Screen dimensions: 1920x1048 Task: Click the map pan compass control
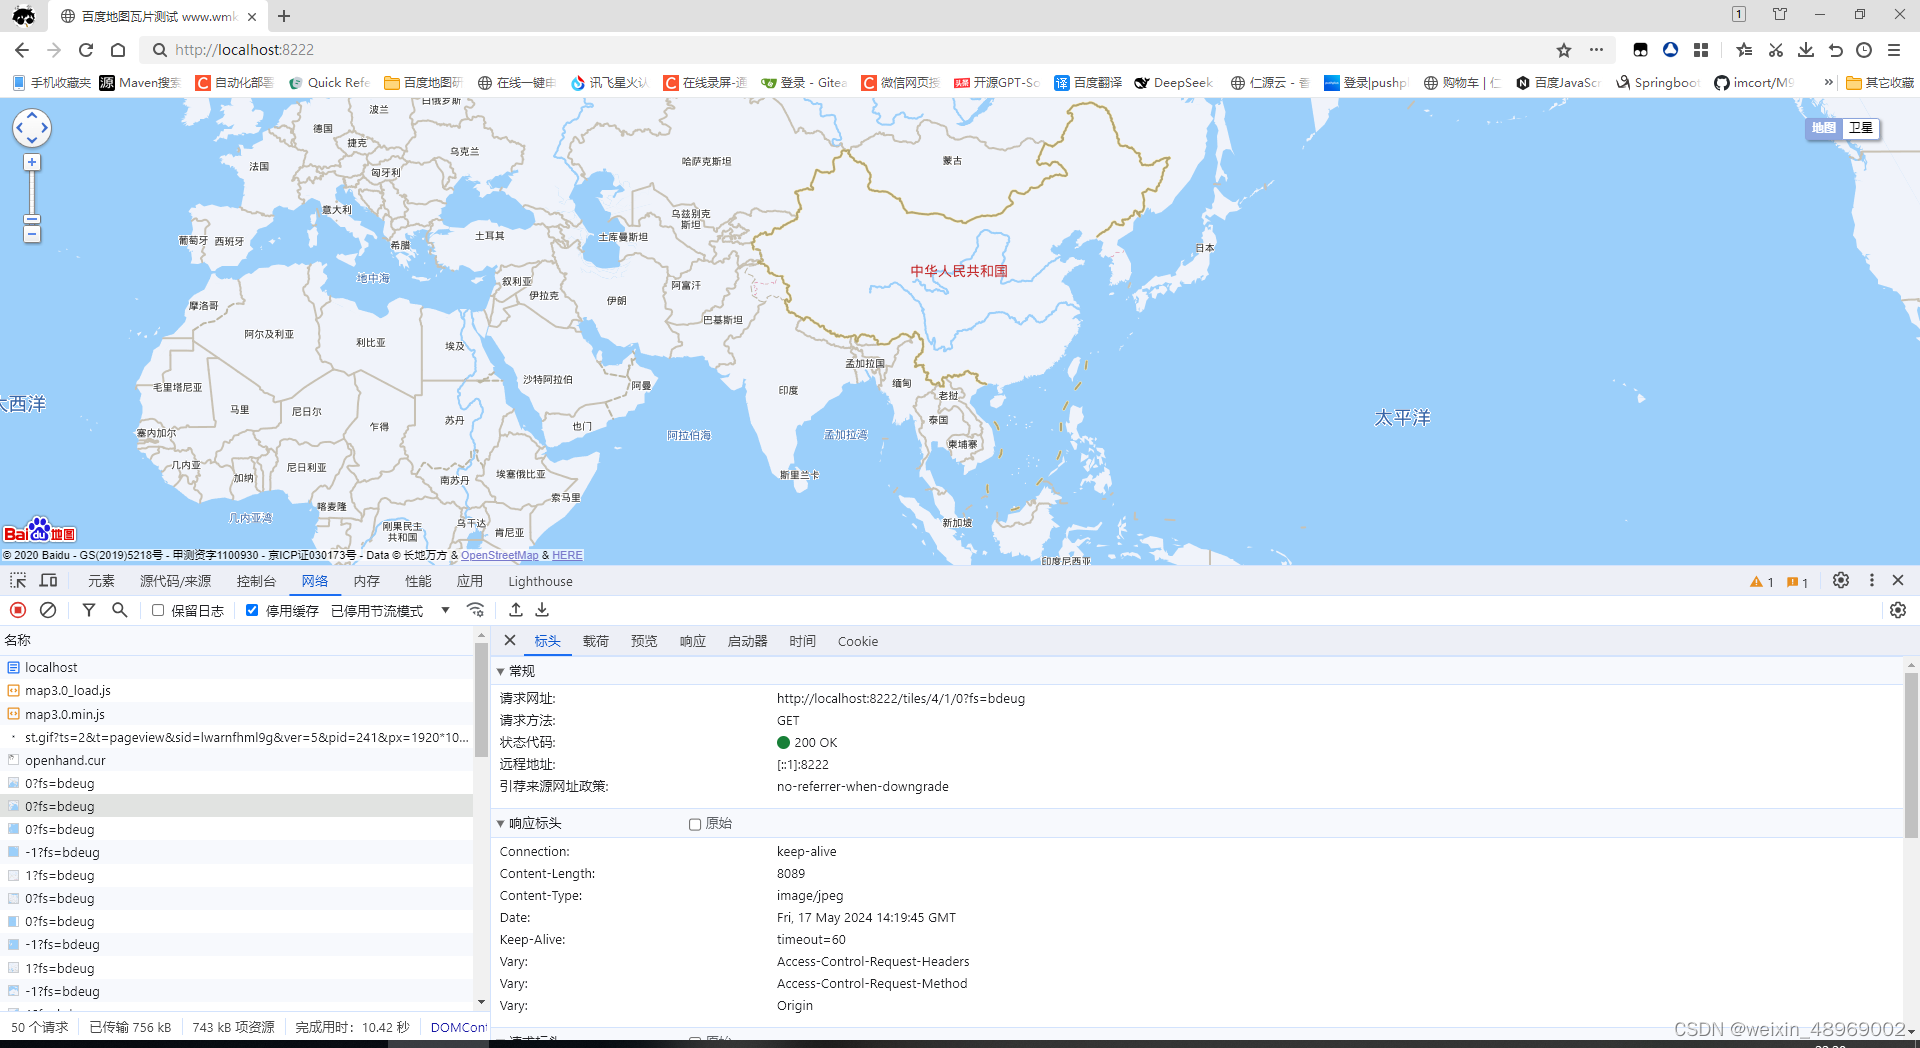click(31, 128)
